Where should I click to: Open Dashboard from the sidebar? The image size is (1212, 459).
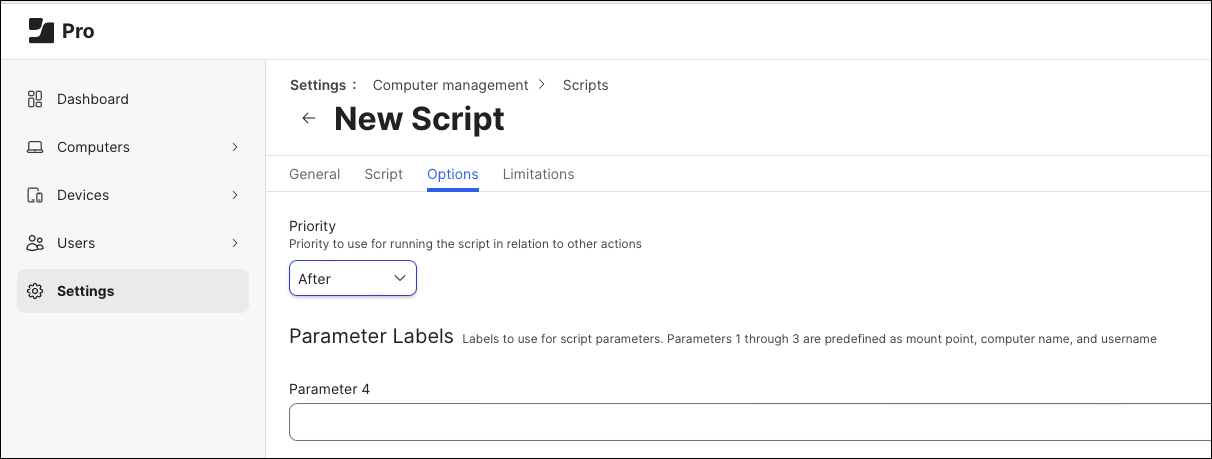point(92,99)
